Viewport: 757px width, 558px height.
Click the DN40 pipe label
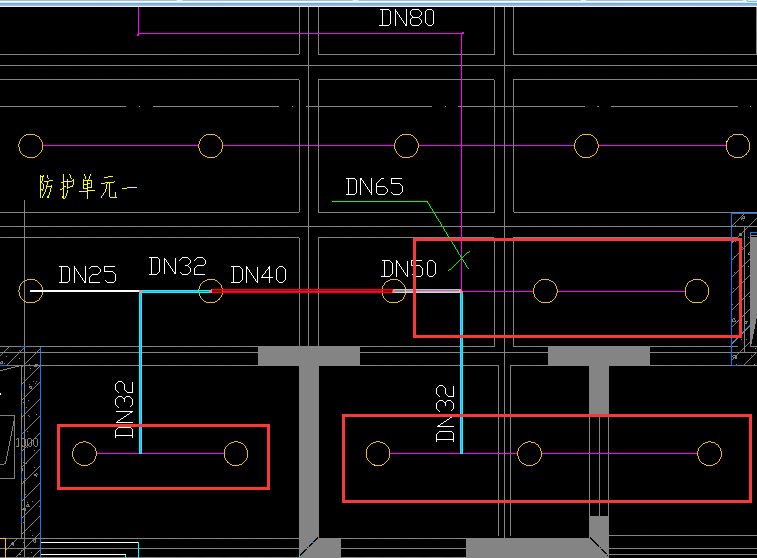[x=259, y=275]
